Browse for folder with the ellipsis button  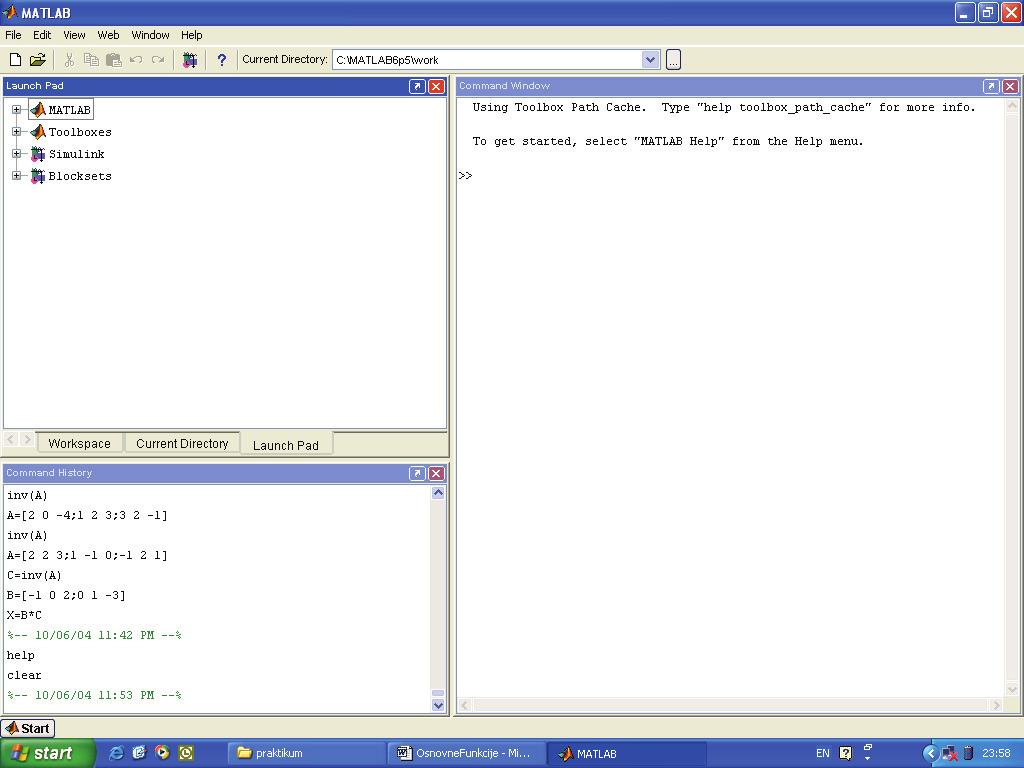pyautogui.click(x=673, y=59)
